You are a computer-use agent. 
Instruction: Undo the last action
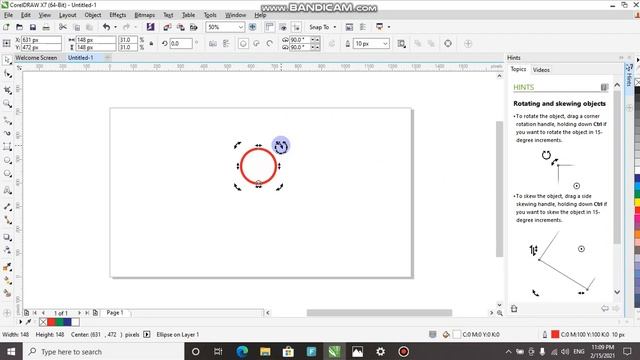point(107,27)
